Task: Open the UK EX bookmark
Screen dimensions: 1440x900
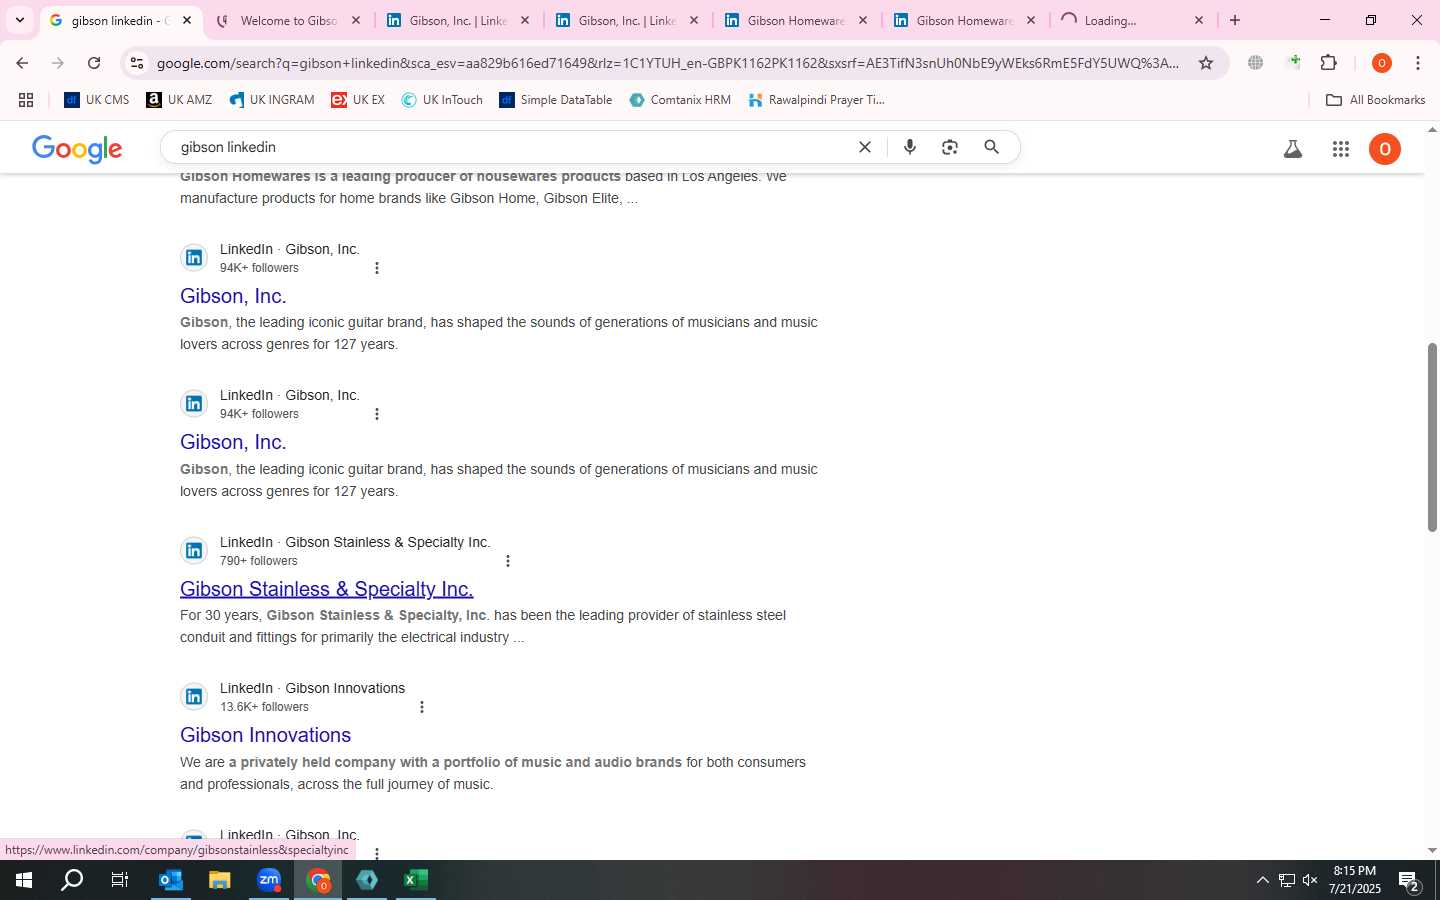Action: (358, 100)
